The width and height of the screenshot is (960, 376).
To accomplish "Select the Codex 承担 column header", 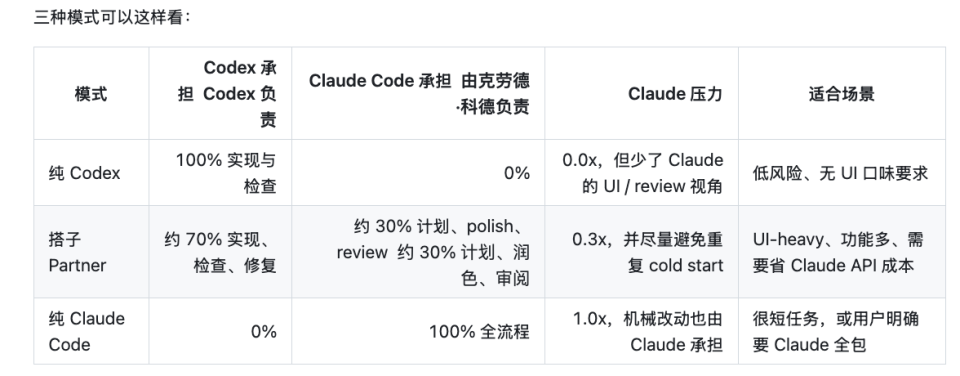I will click(220, 94).
